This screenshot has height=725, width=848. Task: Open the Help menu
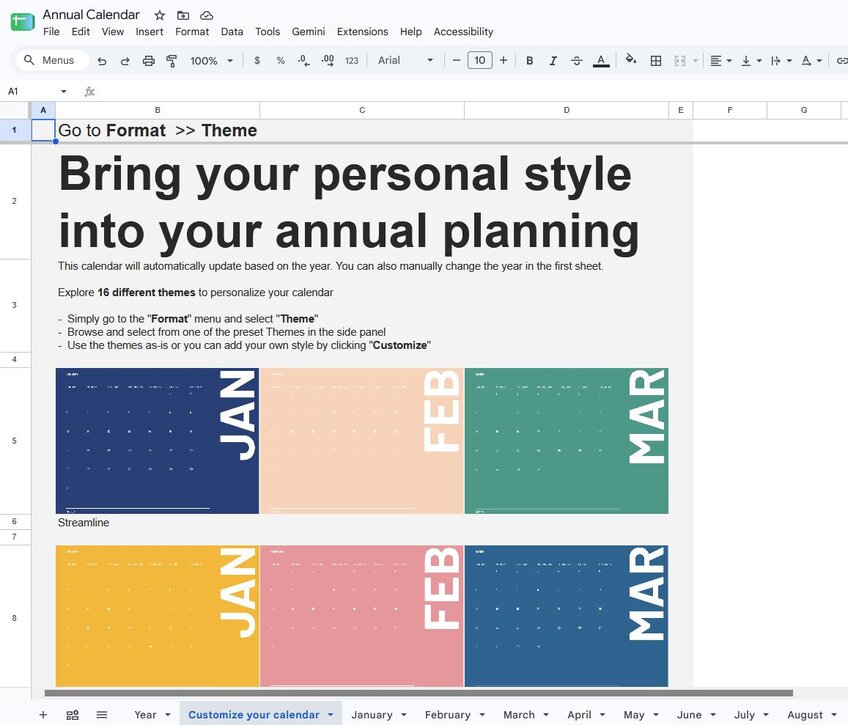(x=411, y=32)
